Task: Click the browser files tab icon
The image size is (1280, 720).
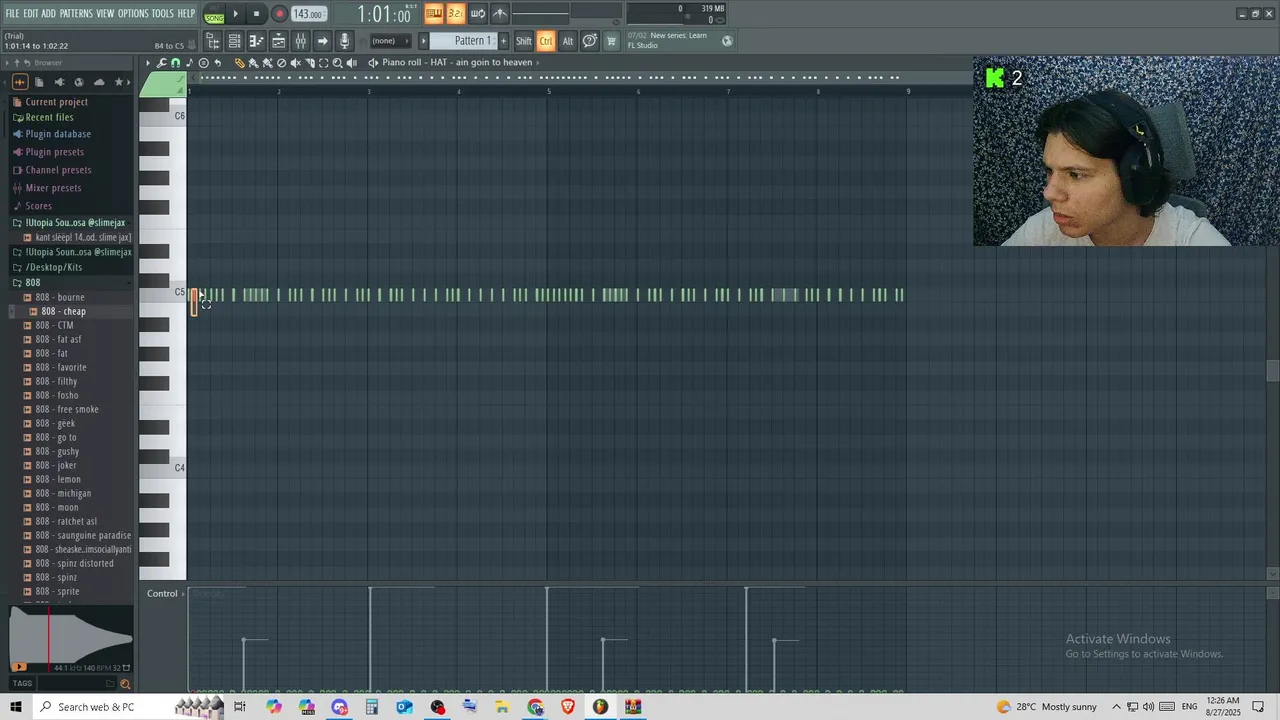Action: click(x=39, y=82)
